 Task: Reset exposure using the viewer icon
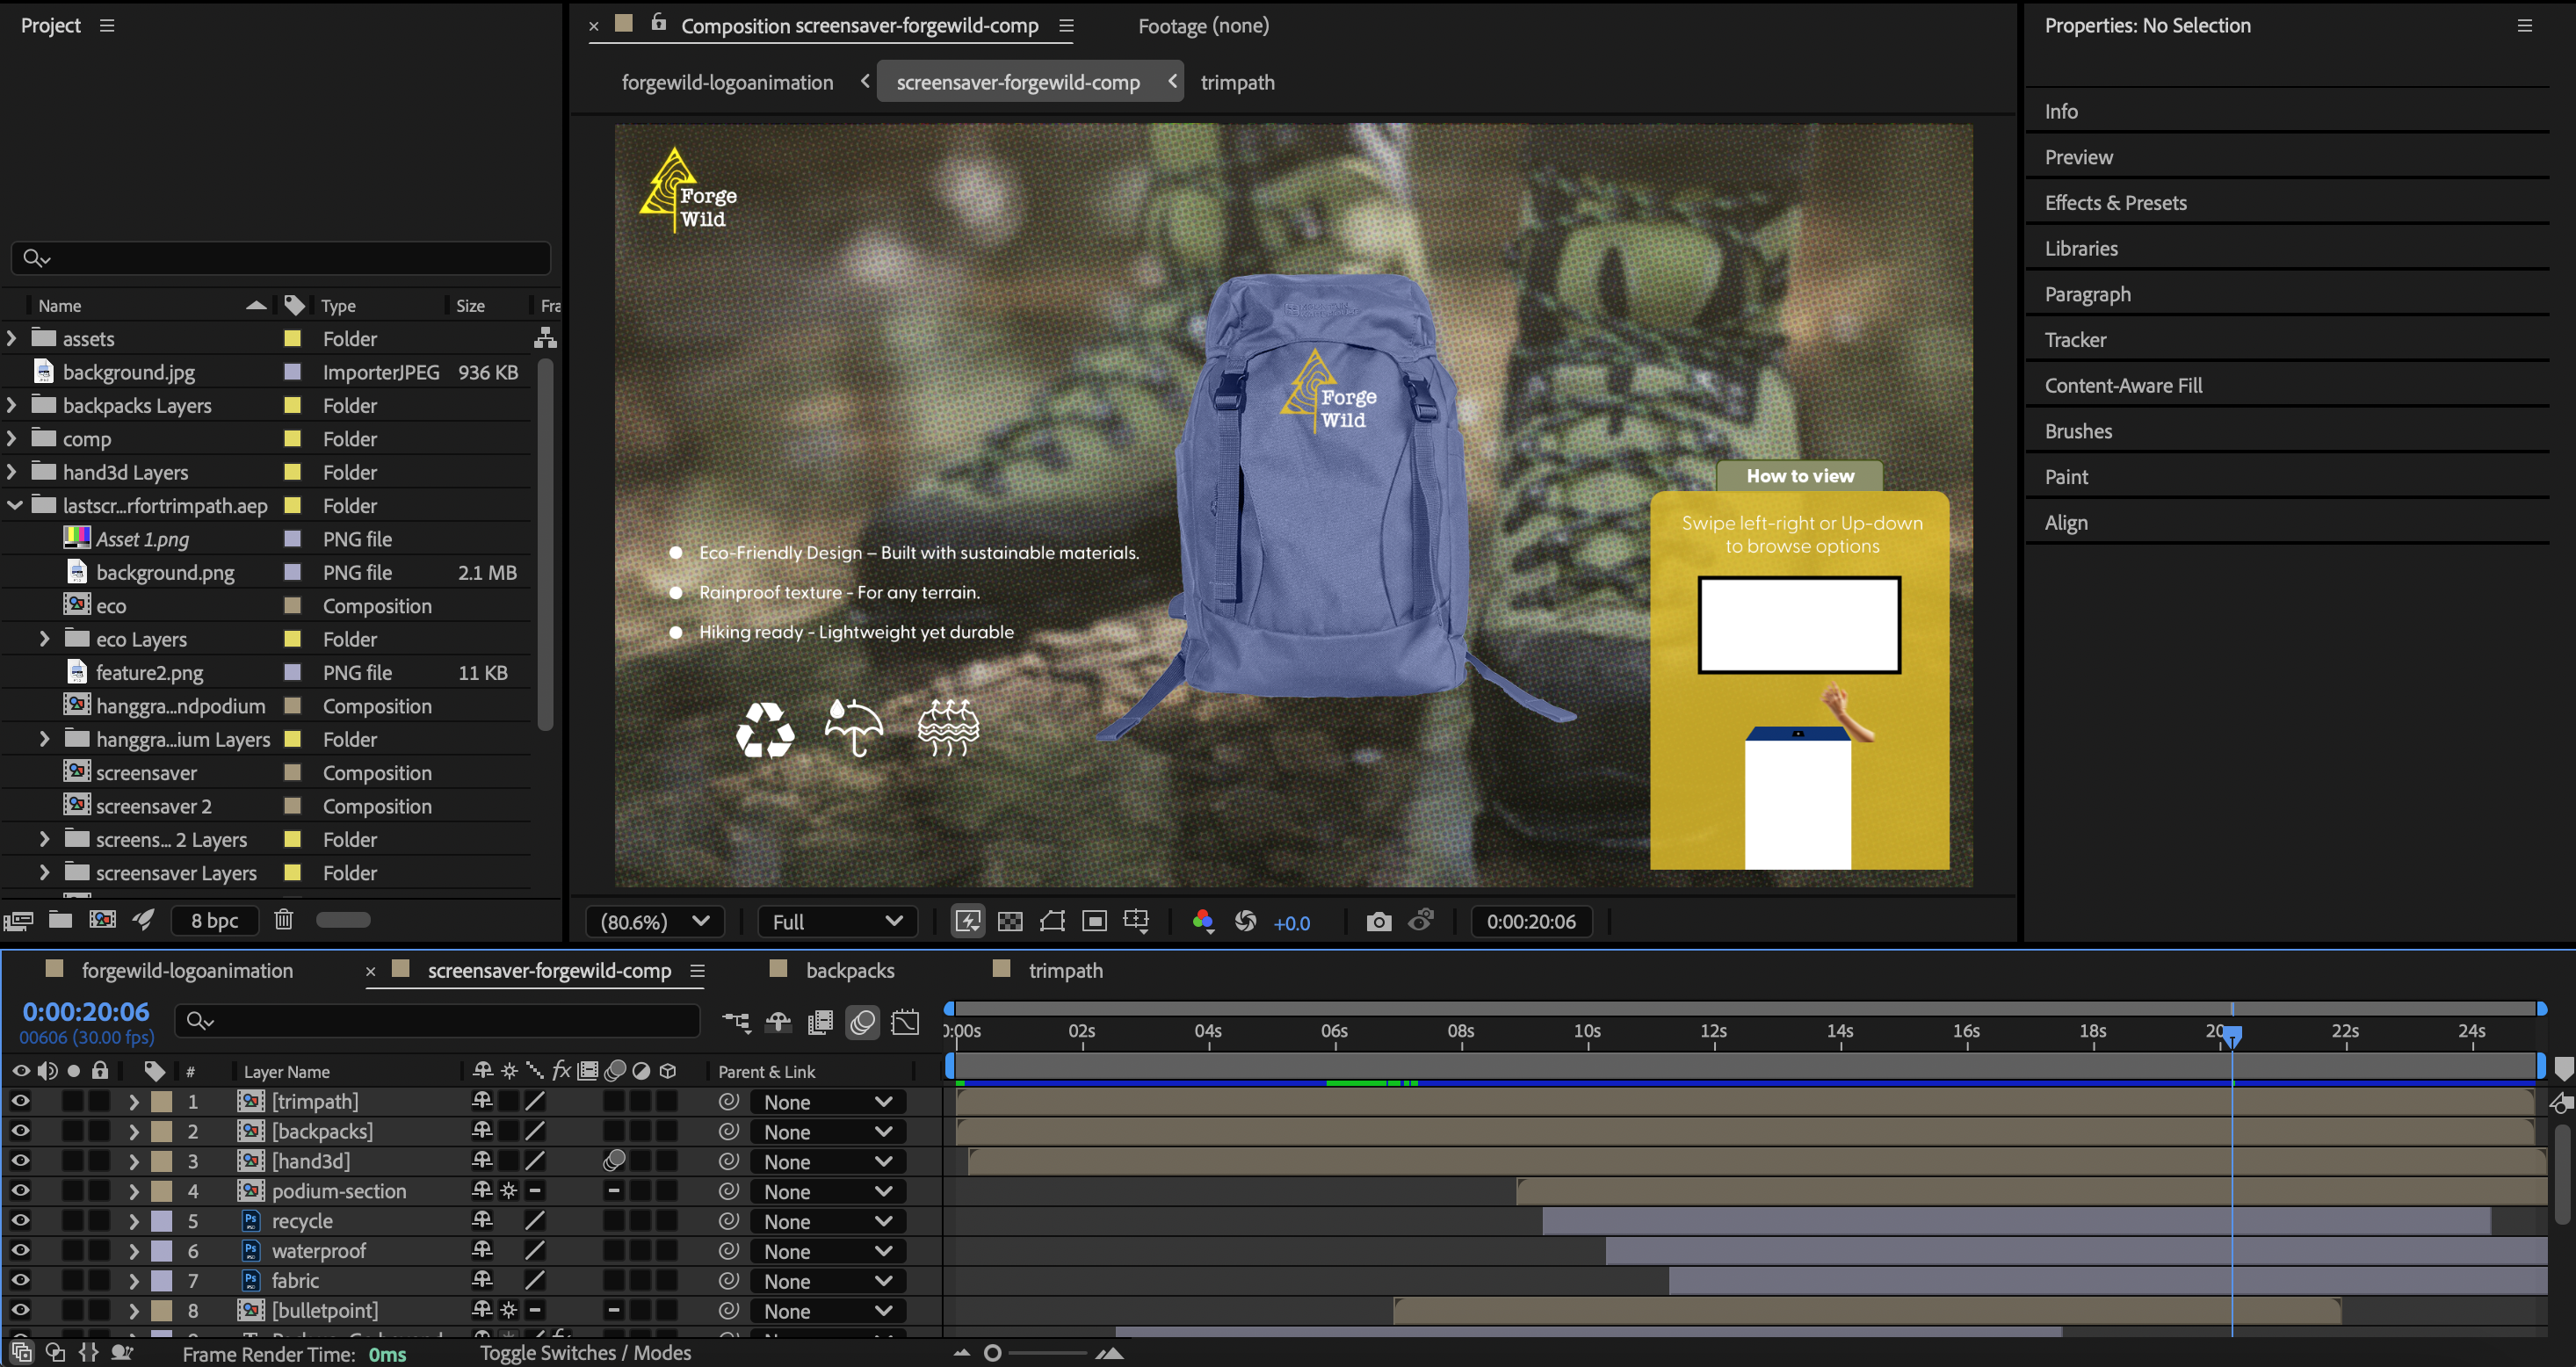1245,922
